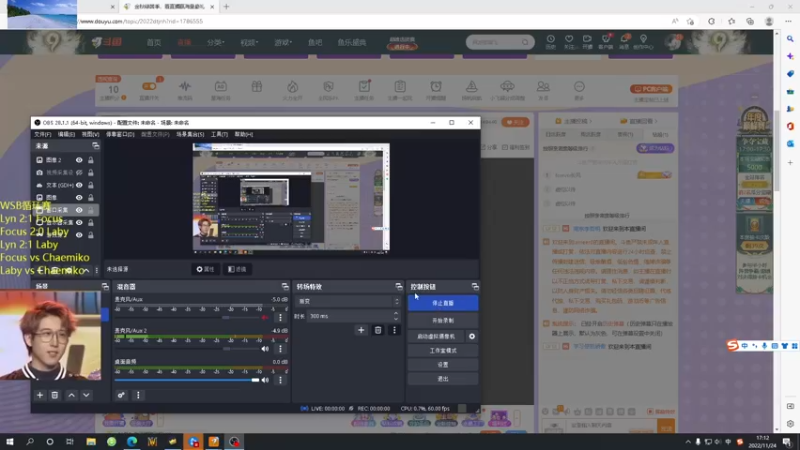Open Douyu followed heart icon
Viewport: 800px width, 450px height.
point(569,41)
